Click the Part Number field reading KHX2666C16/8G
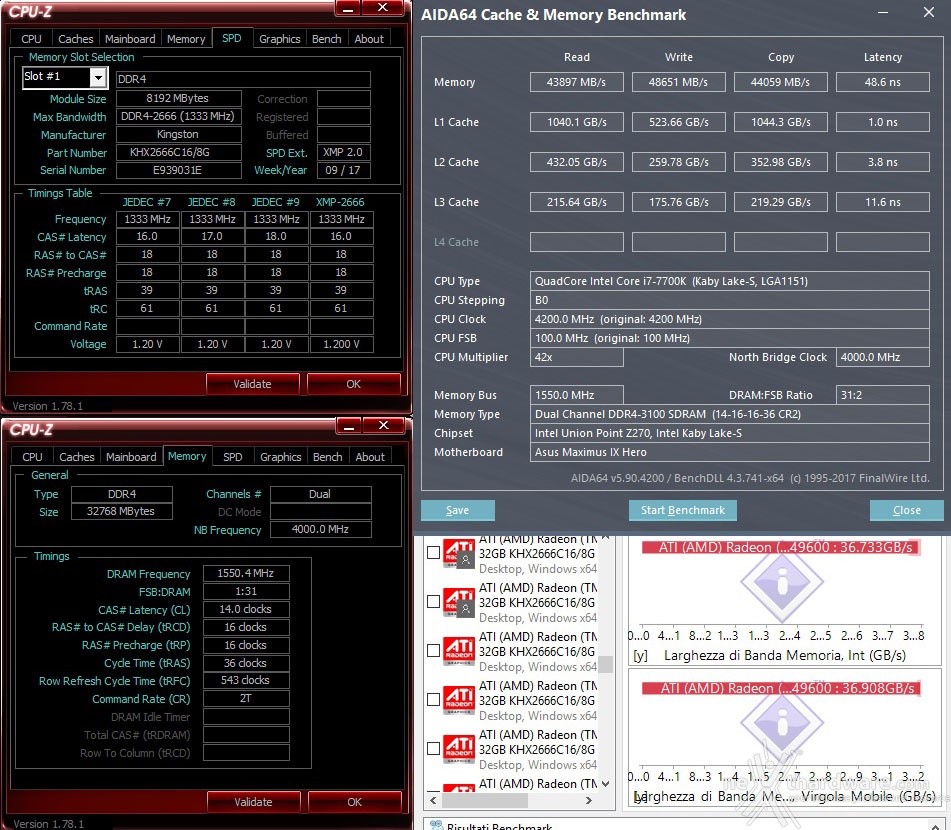 (x=178, y=152)
